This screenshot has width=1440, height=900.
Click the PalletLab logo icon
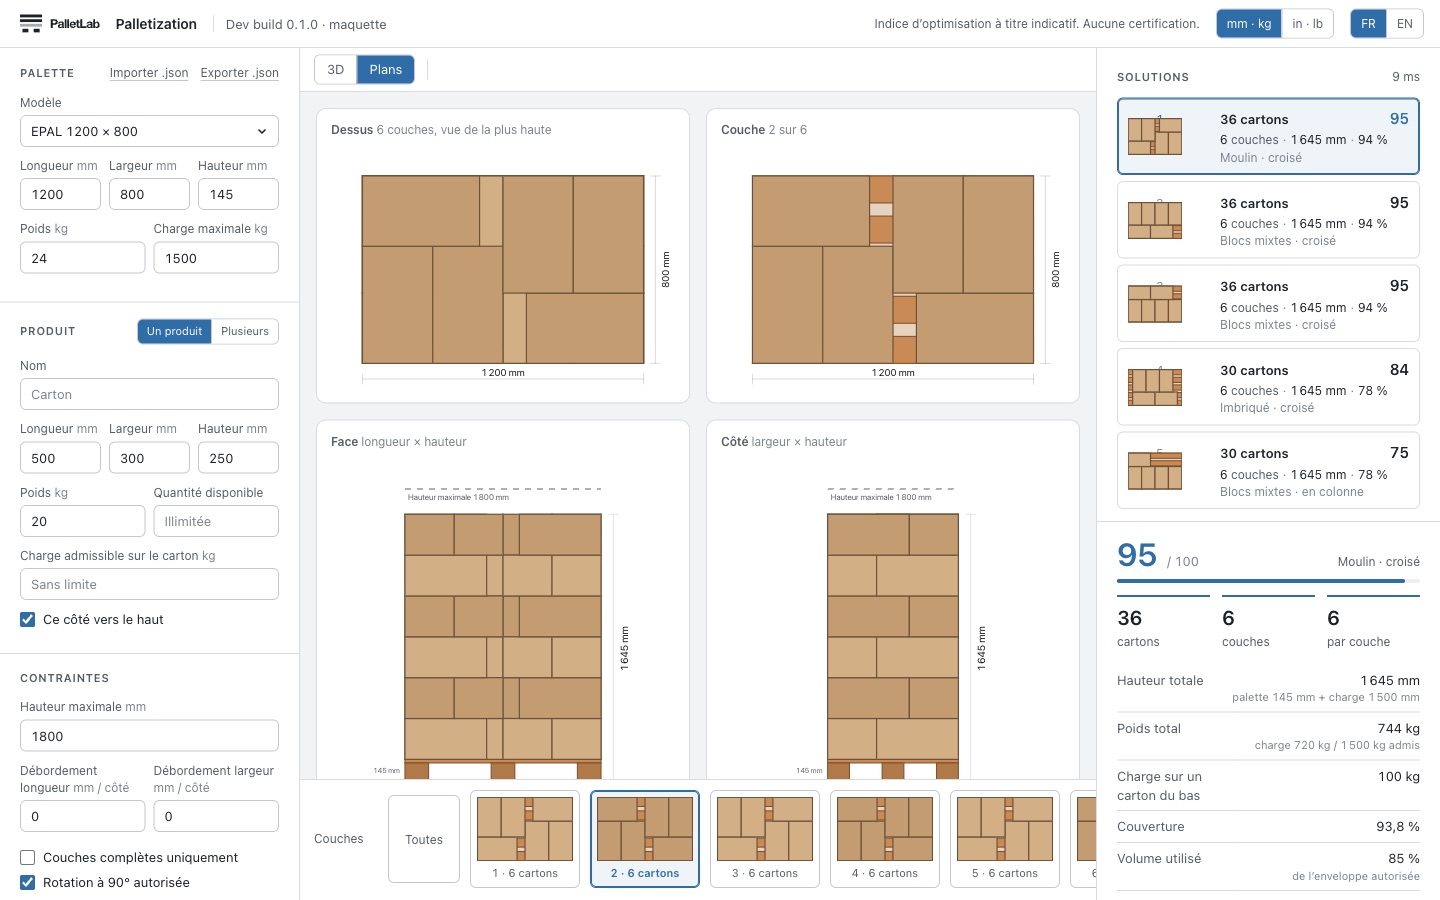tap(31, 24)
